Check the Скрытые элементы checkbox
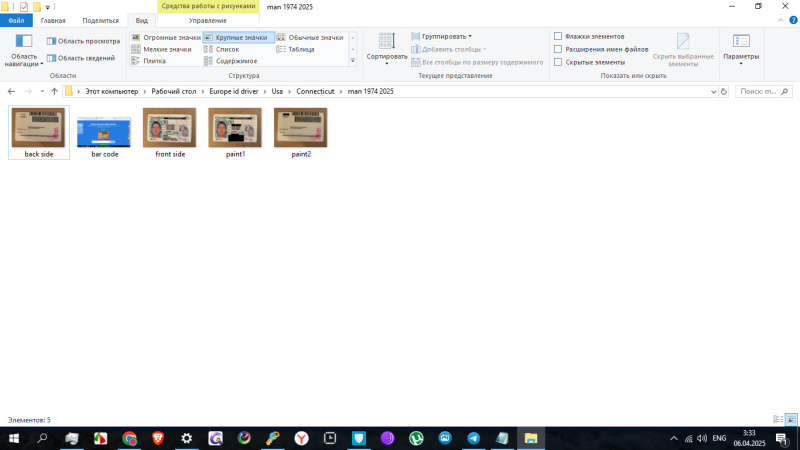 558,62
